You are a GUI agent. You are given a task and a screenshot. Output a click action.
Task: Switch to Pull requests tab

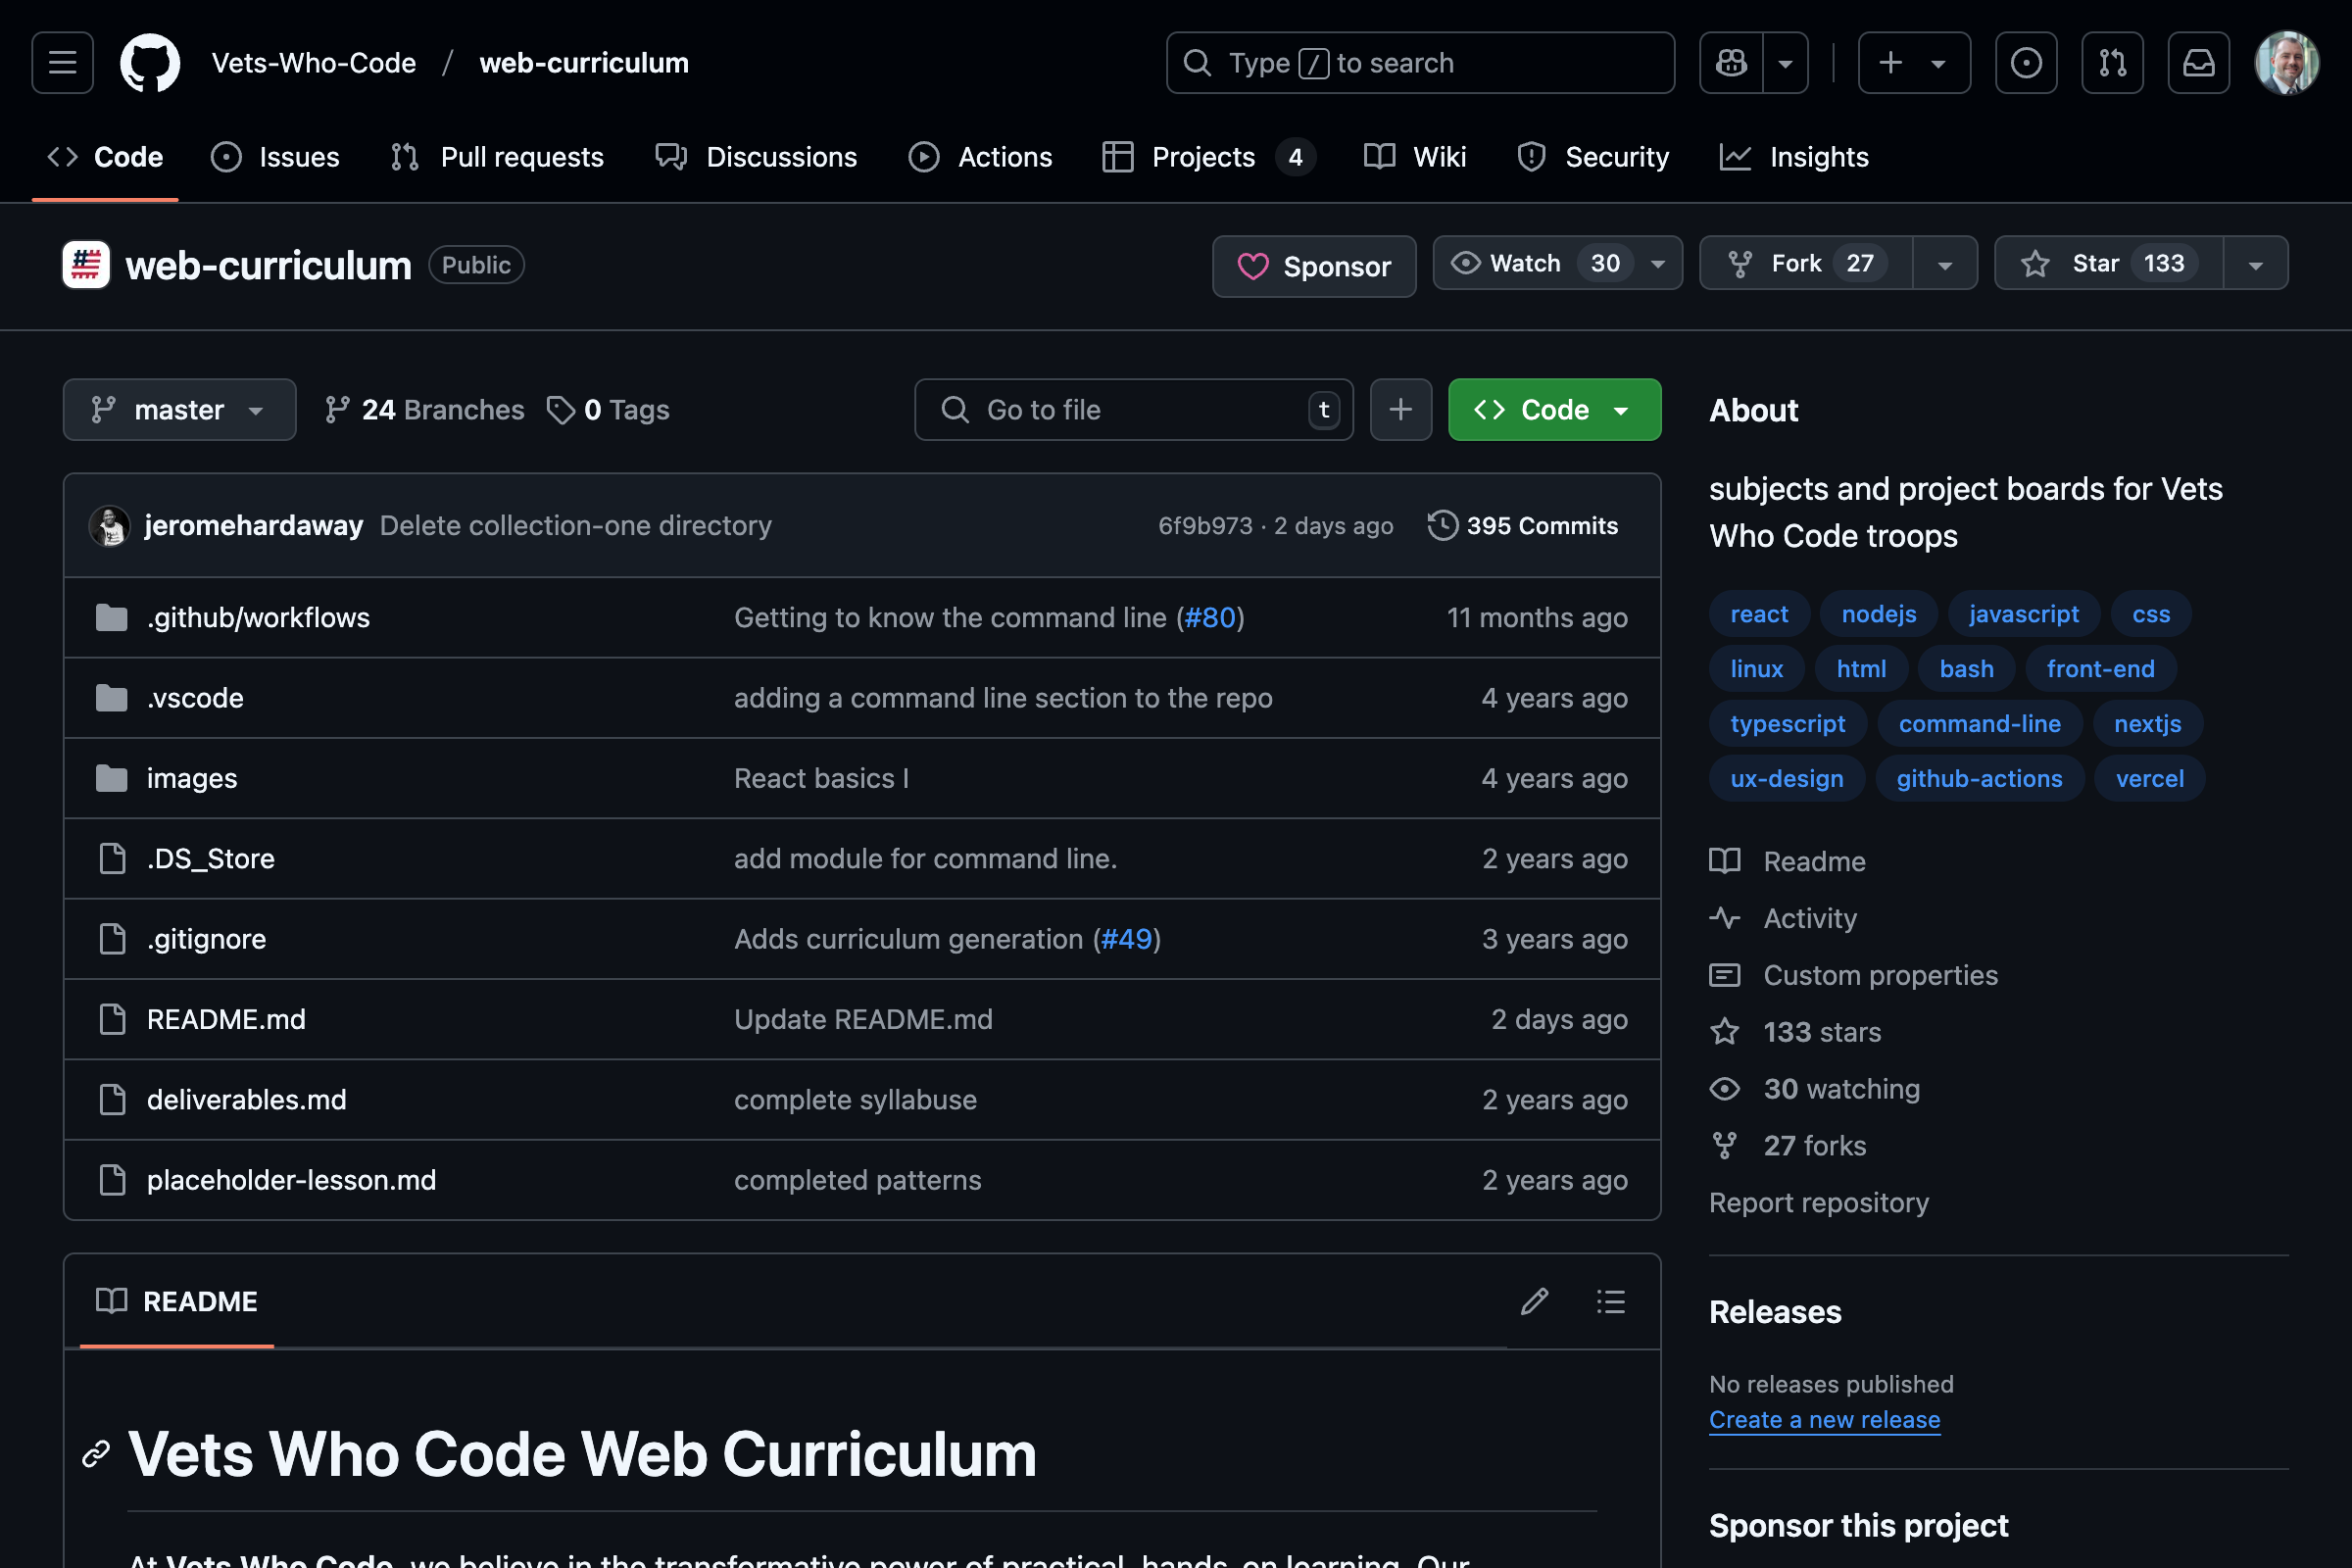click(497, 157)
